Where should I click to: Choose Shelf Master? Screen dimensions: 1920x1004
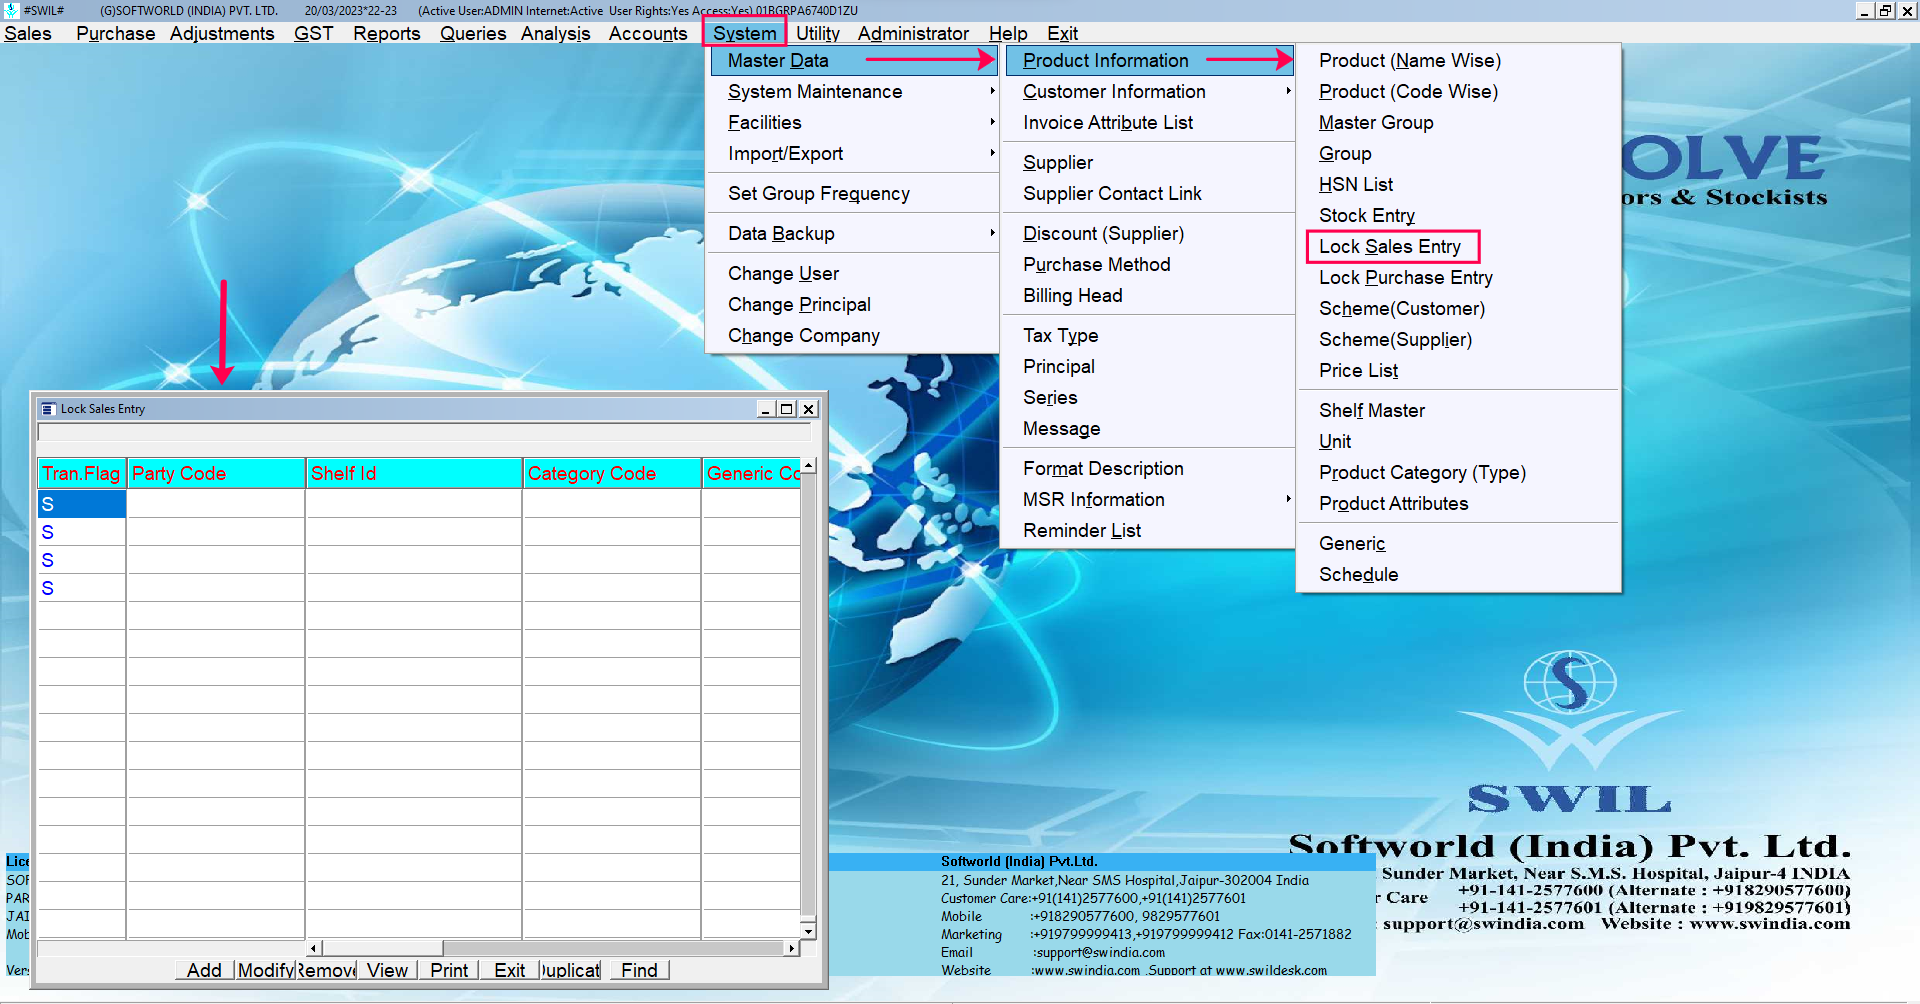1458,410
